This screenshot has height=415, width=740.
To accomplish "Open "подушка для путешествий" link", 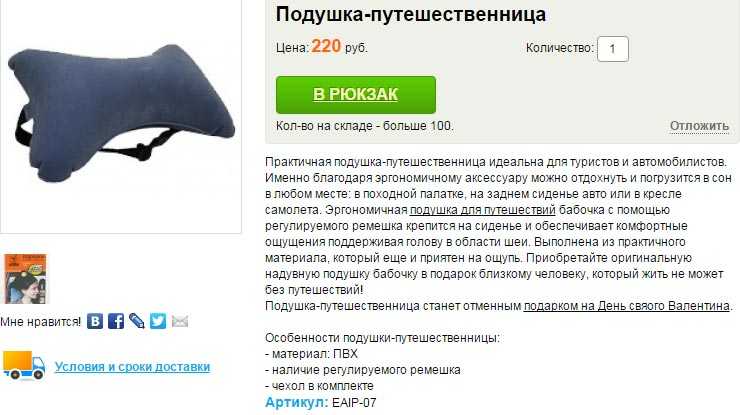I will (x=482, y=210).
